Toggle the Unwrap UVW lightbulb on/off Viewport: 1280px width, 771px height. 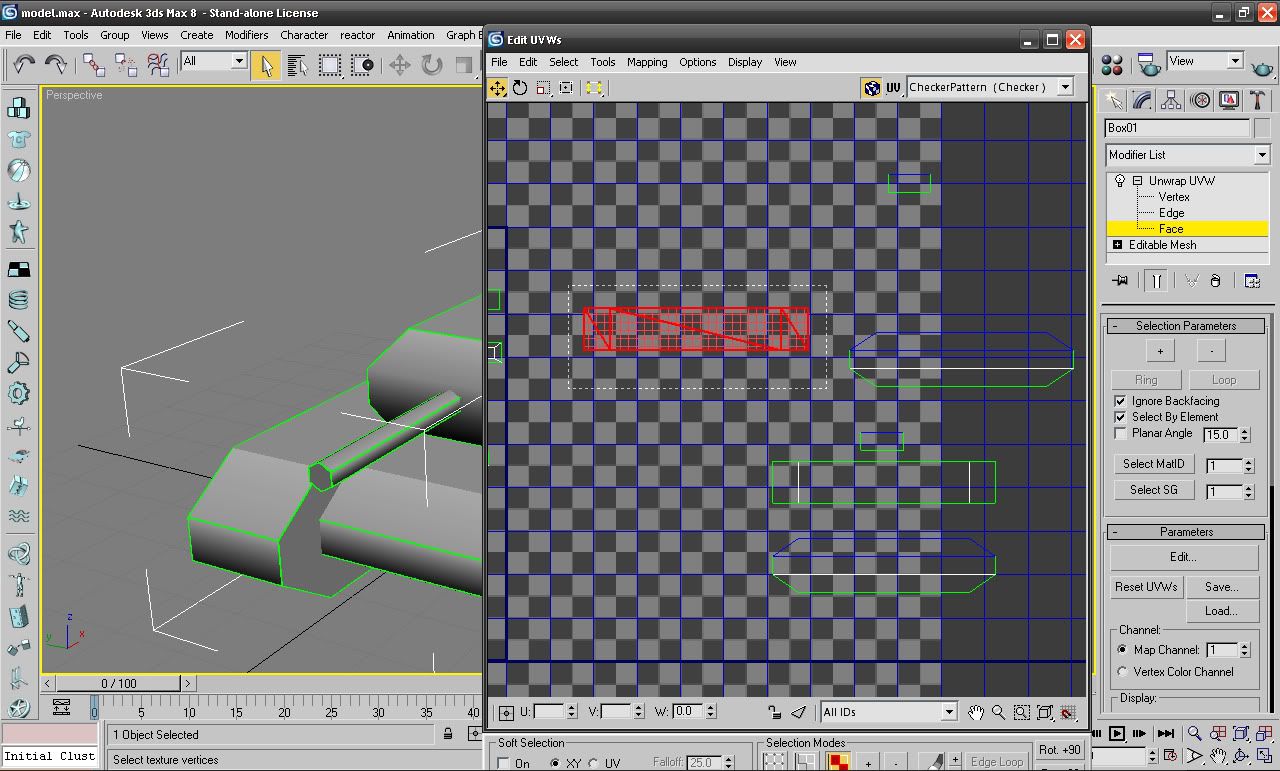1119,181
